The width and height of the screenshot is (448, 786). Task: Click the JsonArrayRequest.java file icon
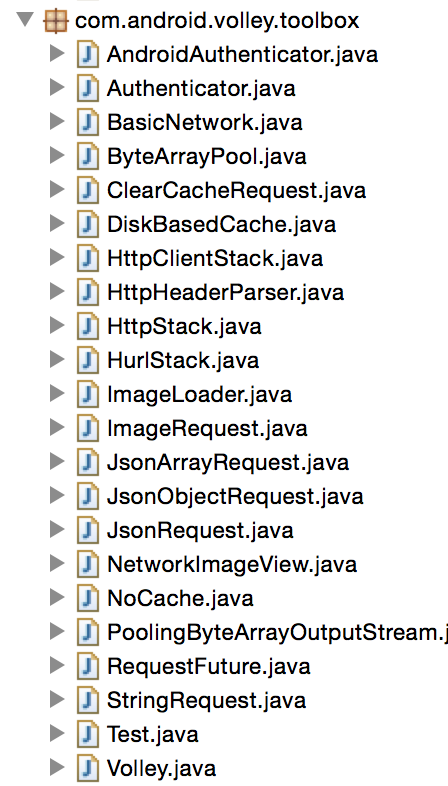88,464
